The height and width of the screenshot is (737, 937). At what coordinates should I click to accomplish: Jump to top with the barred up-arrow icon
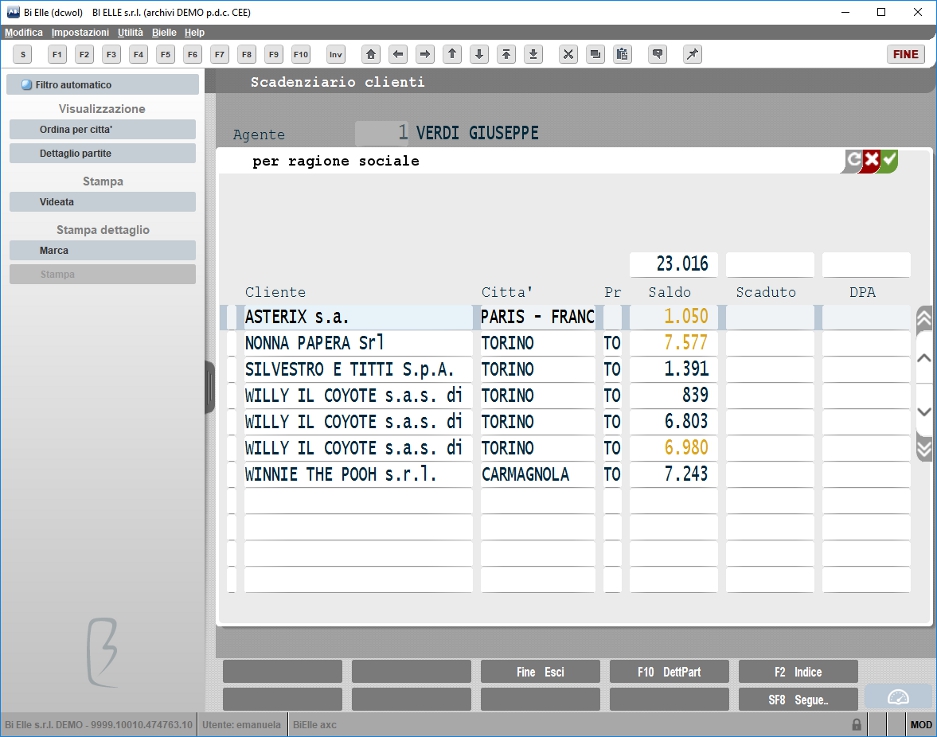(506, 54)
